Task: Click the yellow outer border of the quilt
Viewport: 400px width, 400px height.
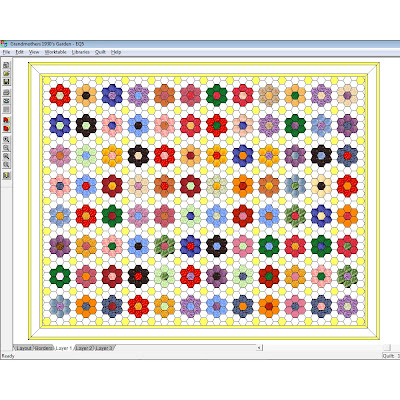Action: [203, 64]
